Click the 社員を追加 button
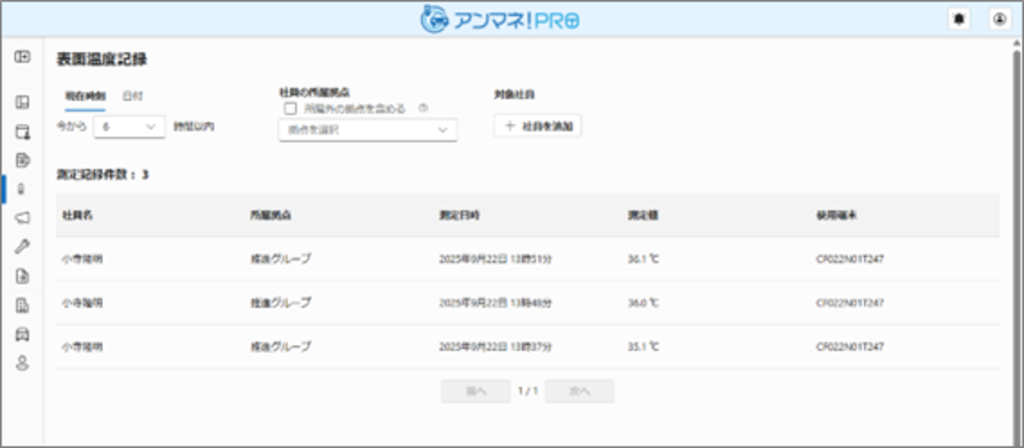1024x448 pixels. (x=538, y=127)
